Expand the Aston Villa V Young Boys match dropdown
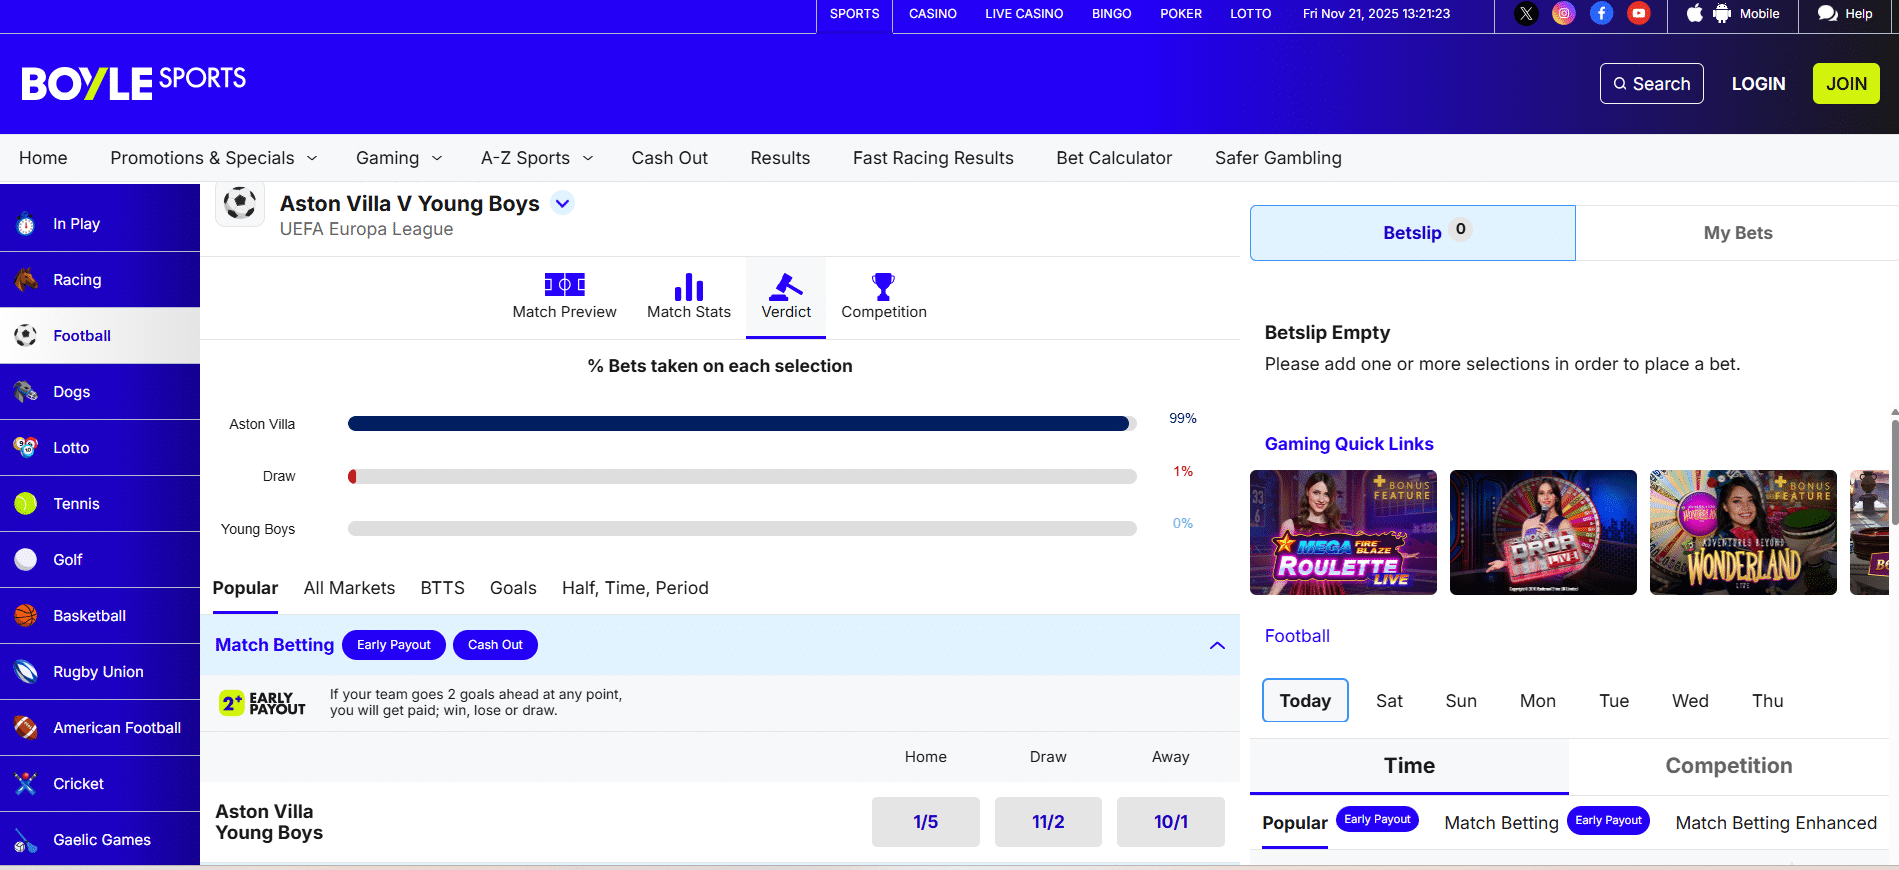 563,204
